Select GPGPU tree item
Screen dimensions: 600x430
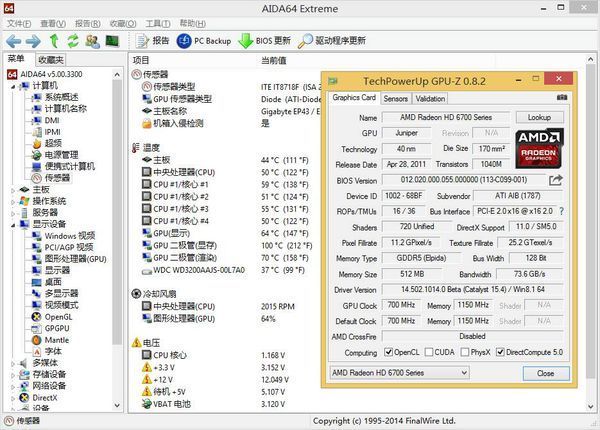pyautogui.click(x=57, y=328)
